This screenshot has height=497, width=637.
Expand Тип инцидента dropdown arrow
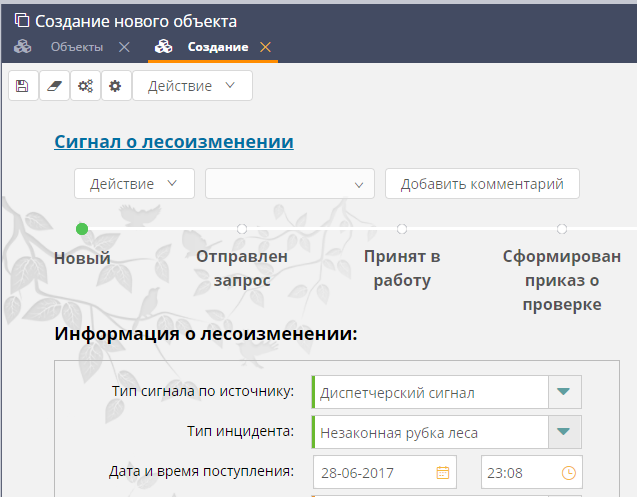(564, 432)
